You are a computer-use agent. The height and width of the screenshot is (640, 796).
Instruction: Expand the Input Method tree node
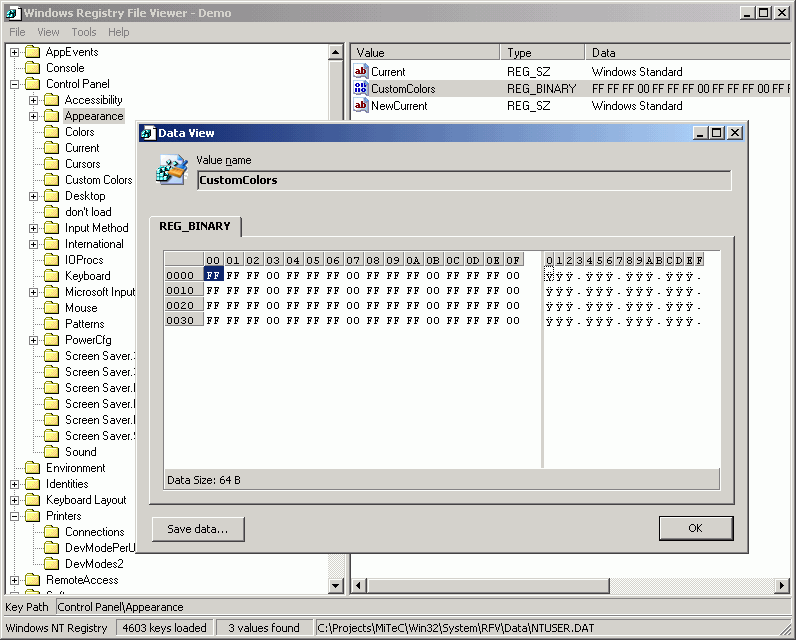tap(34, 228)
